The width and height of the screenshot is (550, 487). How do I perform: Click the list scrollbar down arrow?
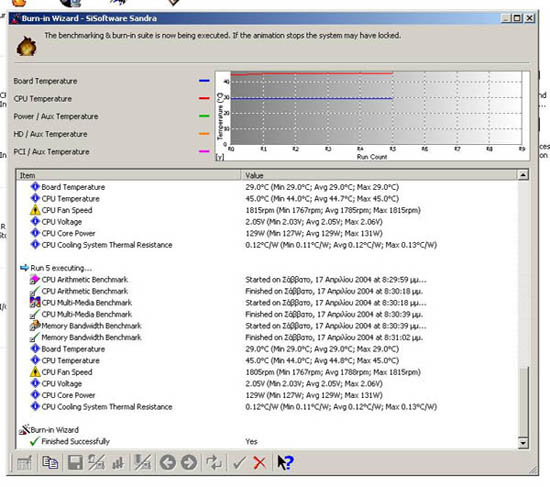(523, 443)
